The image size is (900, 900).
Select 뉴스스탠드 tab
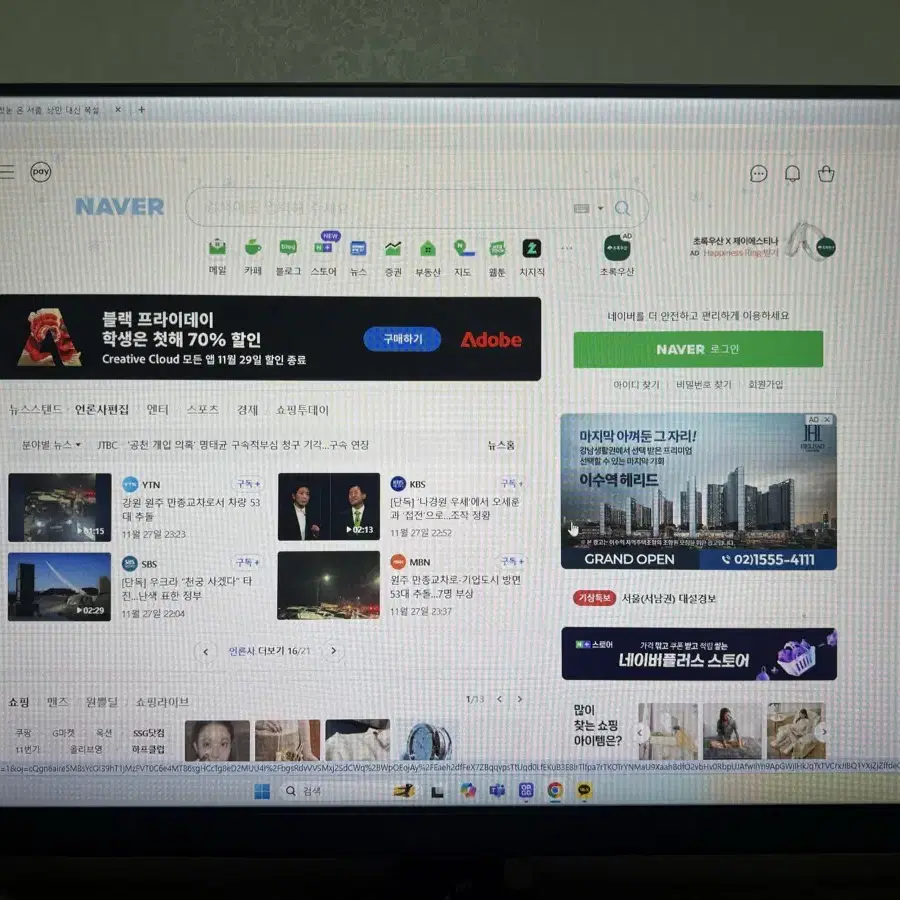click(36, 409)
